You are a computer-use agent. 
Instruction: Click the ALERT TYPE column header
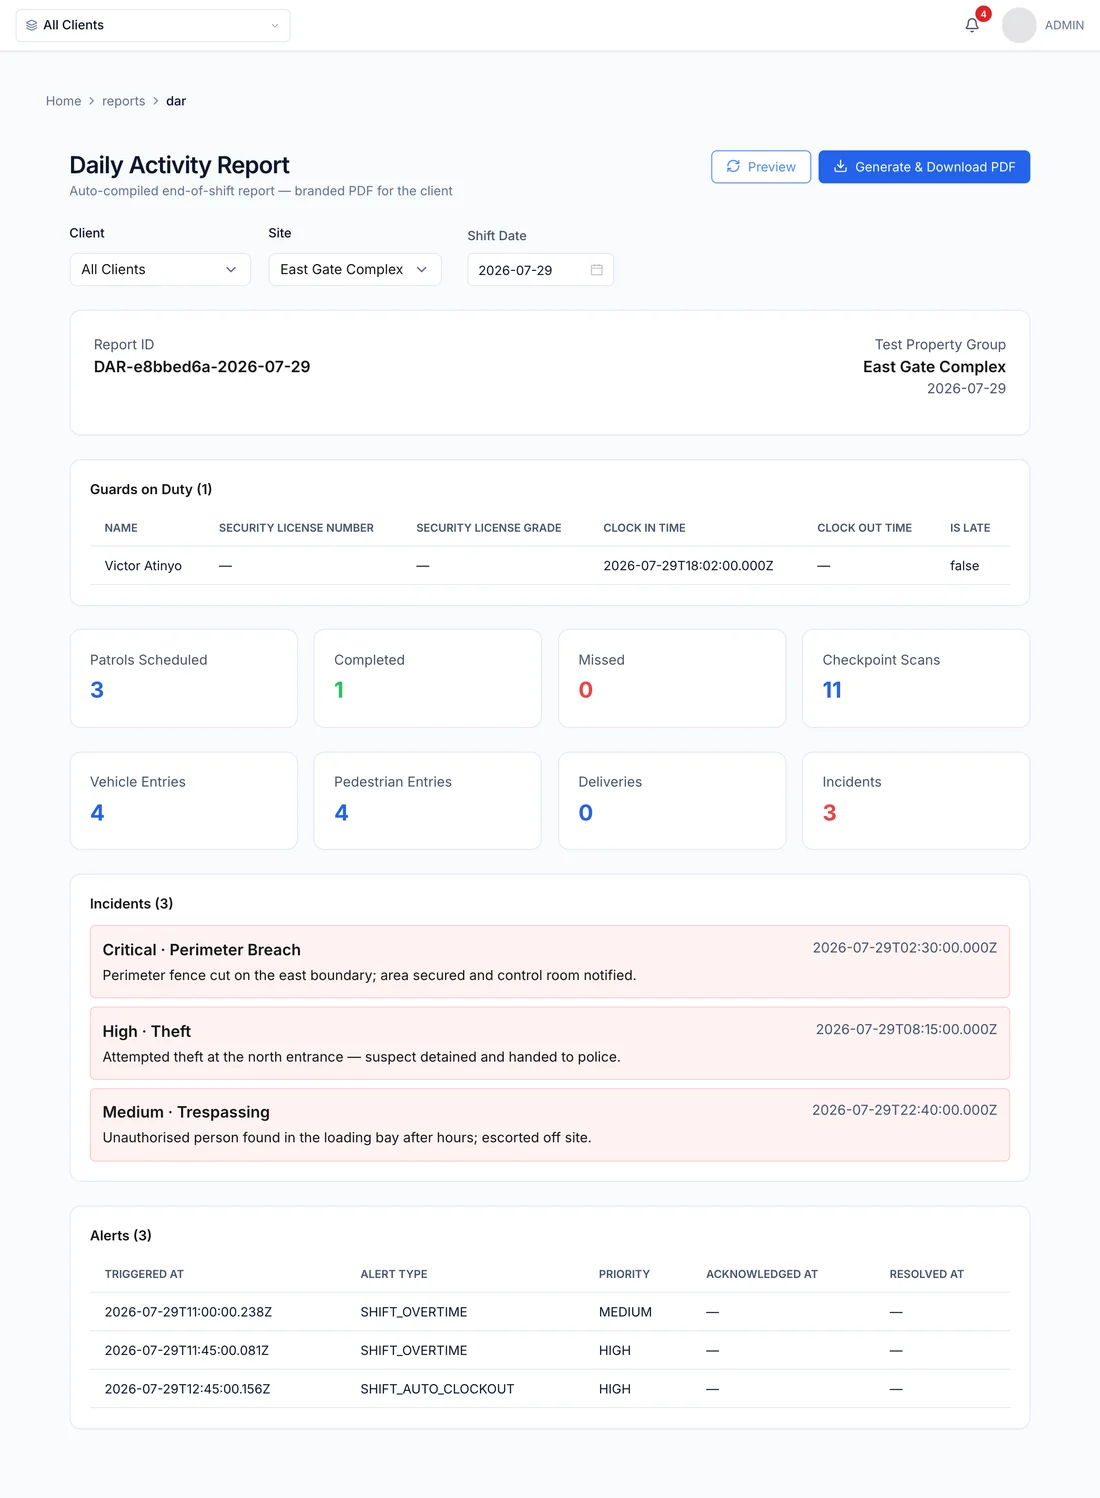(x=394, y=1274)
